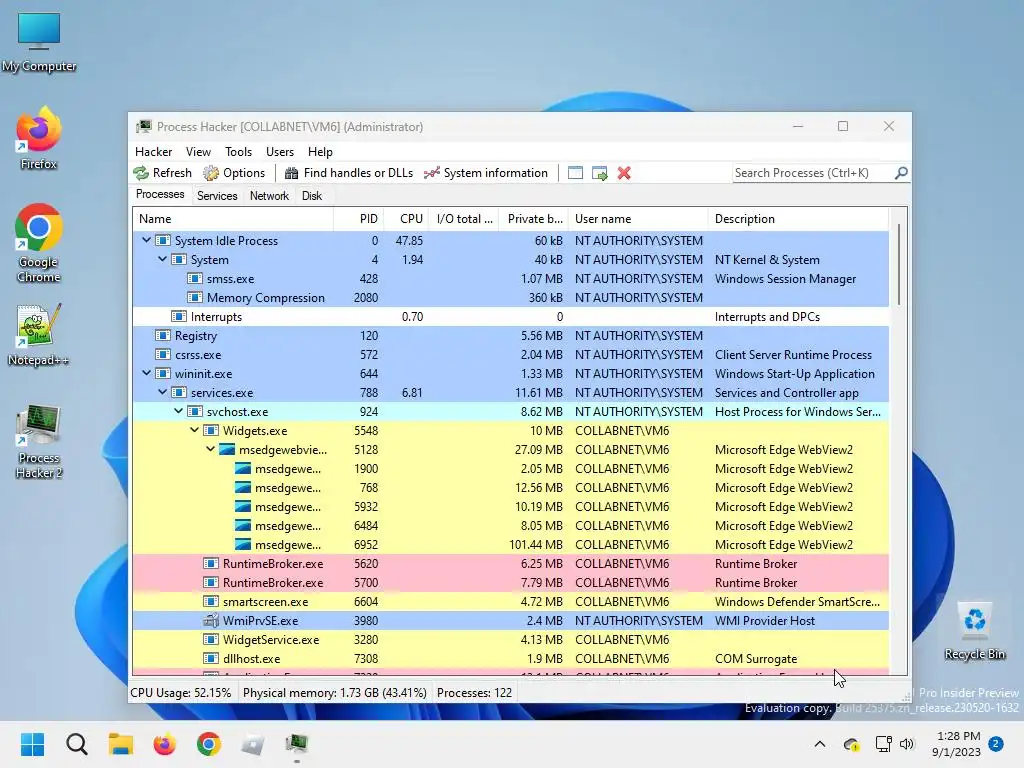1024x768 pixels.
Task: Open the View menu
Action: (x=198, y=152)
